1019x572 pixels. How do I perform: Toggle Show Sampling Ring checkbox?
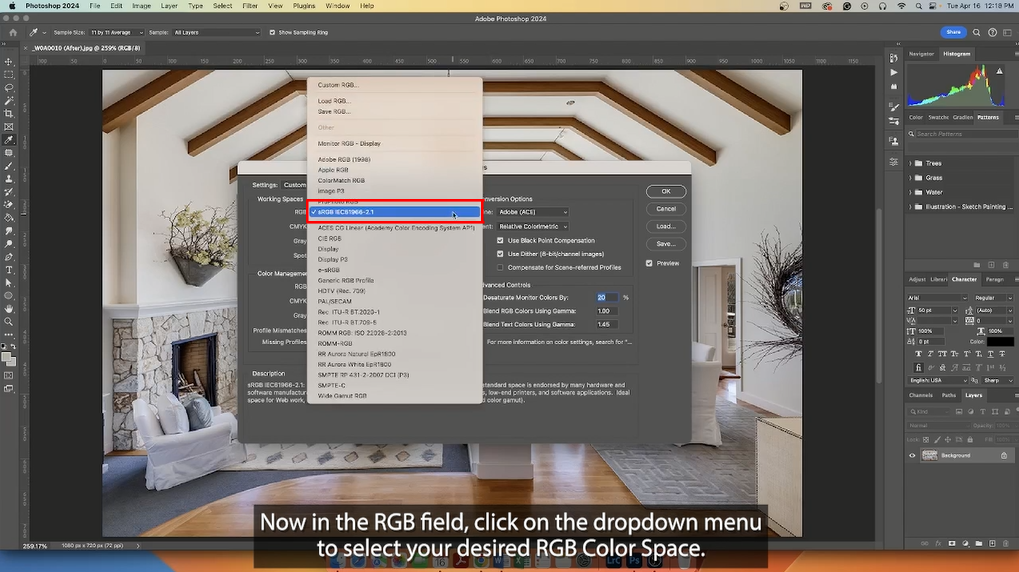[x=272, y=32]
